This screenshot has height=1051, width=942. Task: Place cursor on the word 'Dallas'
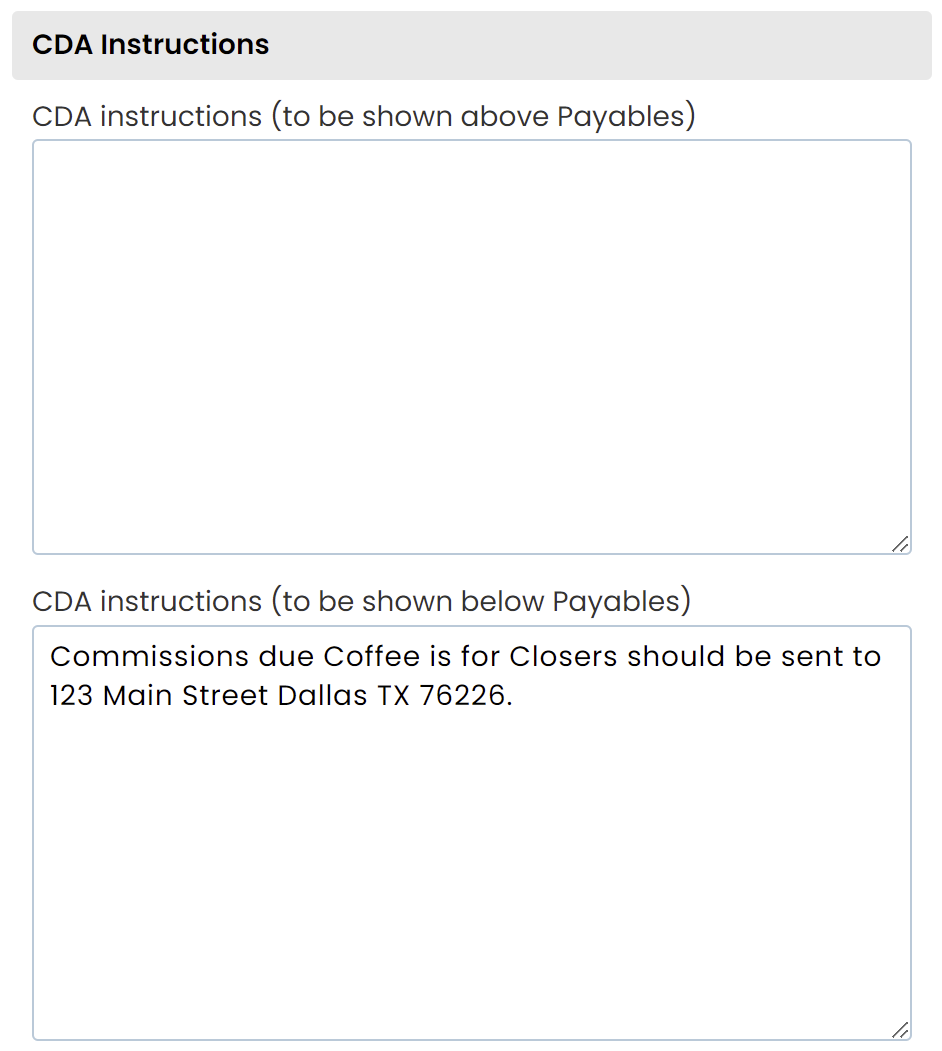[x=322, y=696]
